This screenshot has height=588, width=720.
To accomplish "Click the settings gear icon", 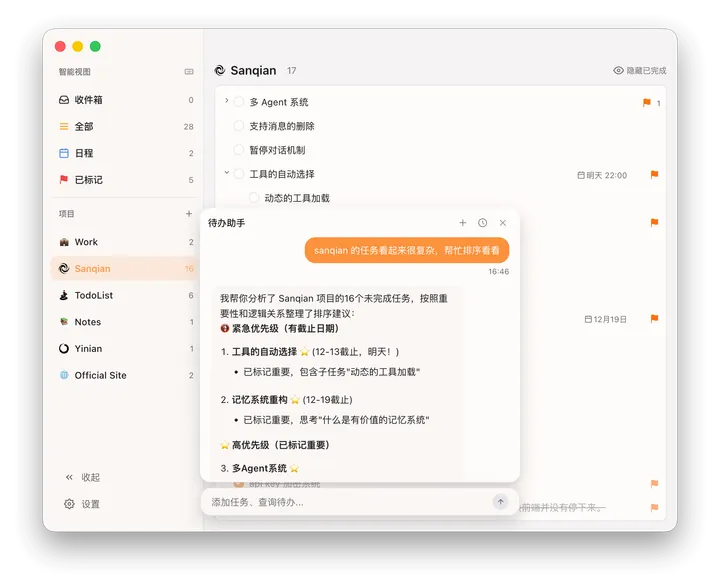I will pos(69,504).
